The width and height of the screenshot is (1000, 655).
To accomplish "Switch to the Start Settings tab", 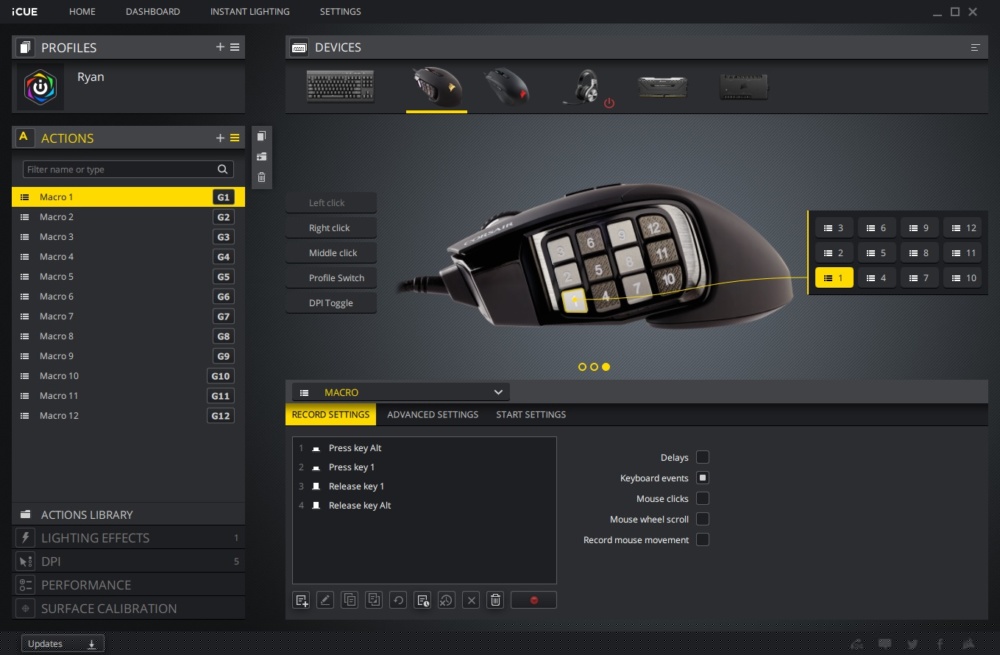I will click(x=531, y=415).
